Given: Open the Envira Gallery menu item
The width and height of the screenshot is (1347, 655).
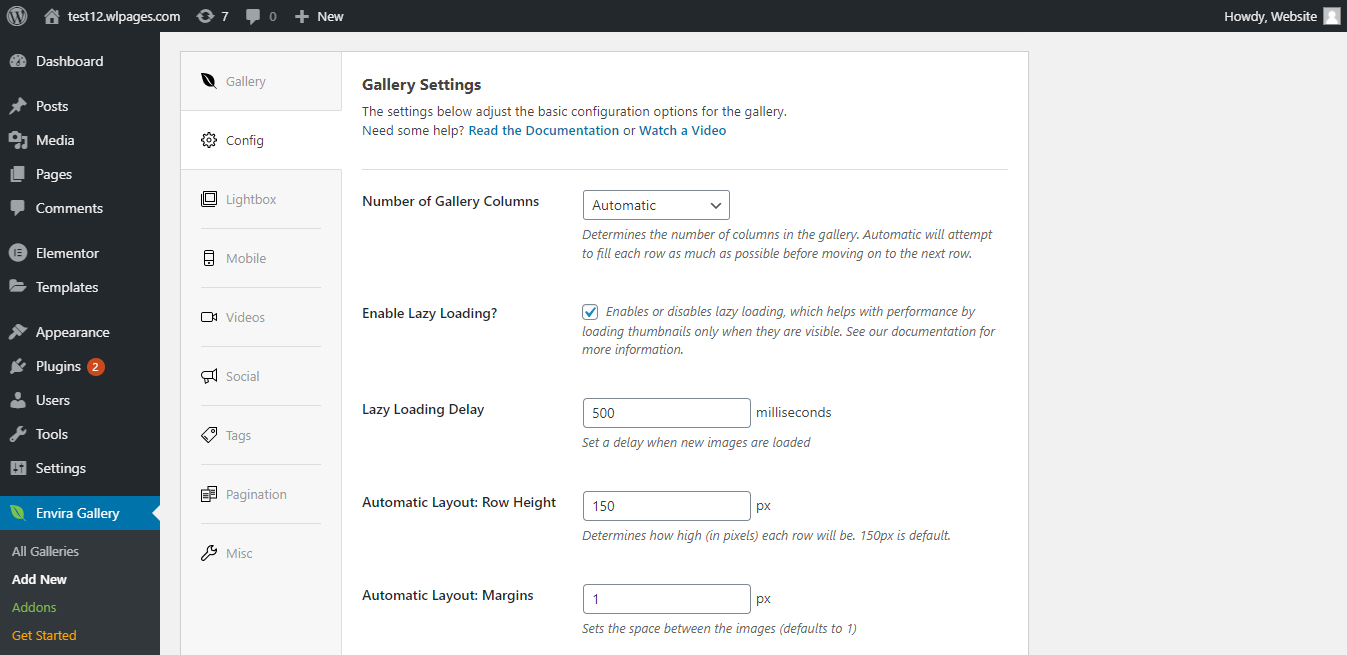Looking at the screenshot, I should 80,513.
